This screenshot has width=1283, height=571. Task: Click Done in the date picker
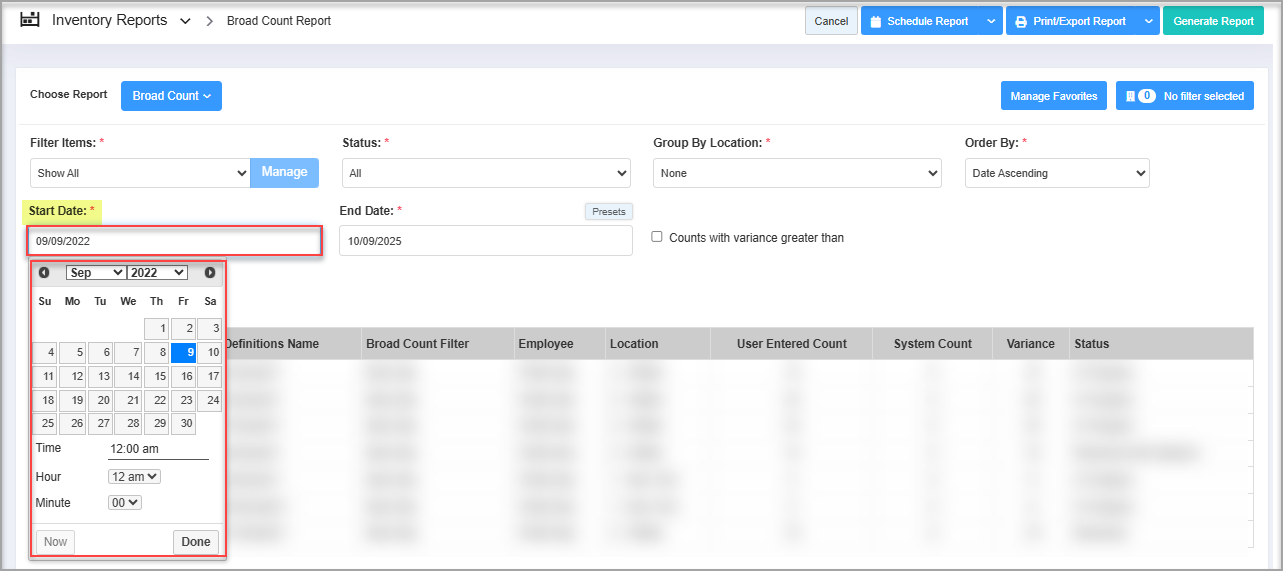[196, 542]
